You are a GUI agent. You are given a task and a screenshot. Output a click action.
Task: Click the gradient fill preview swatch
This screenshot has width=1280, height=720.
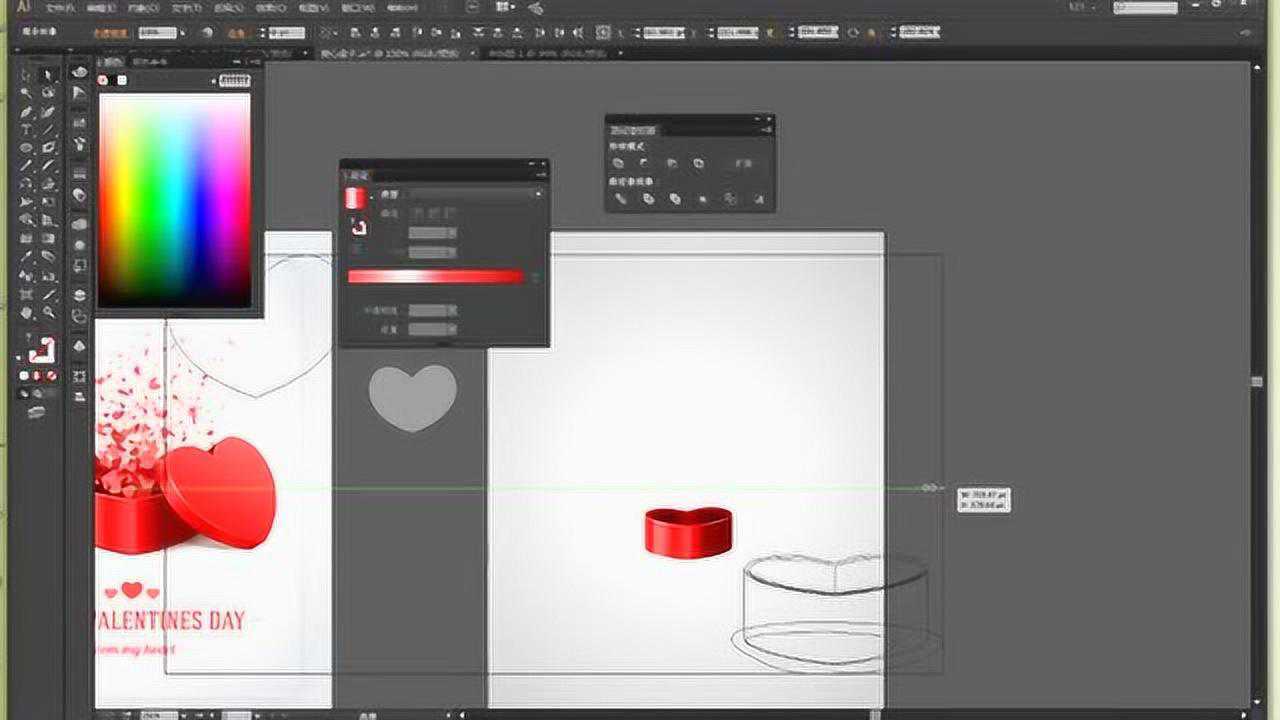coord(355,197)
